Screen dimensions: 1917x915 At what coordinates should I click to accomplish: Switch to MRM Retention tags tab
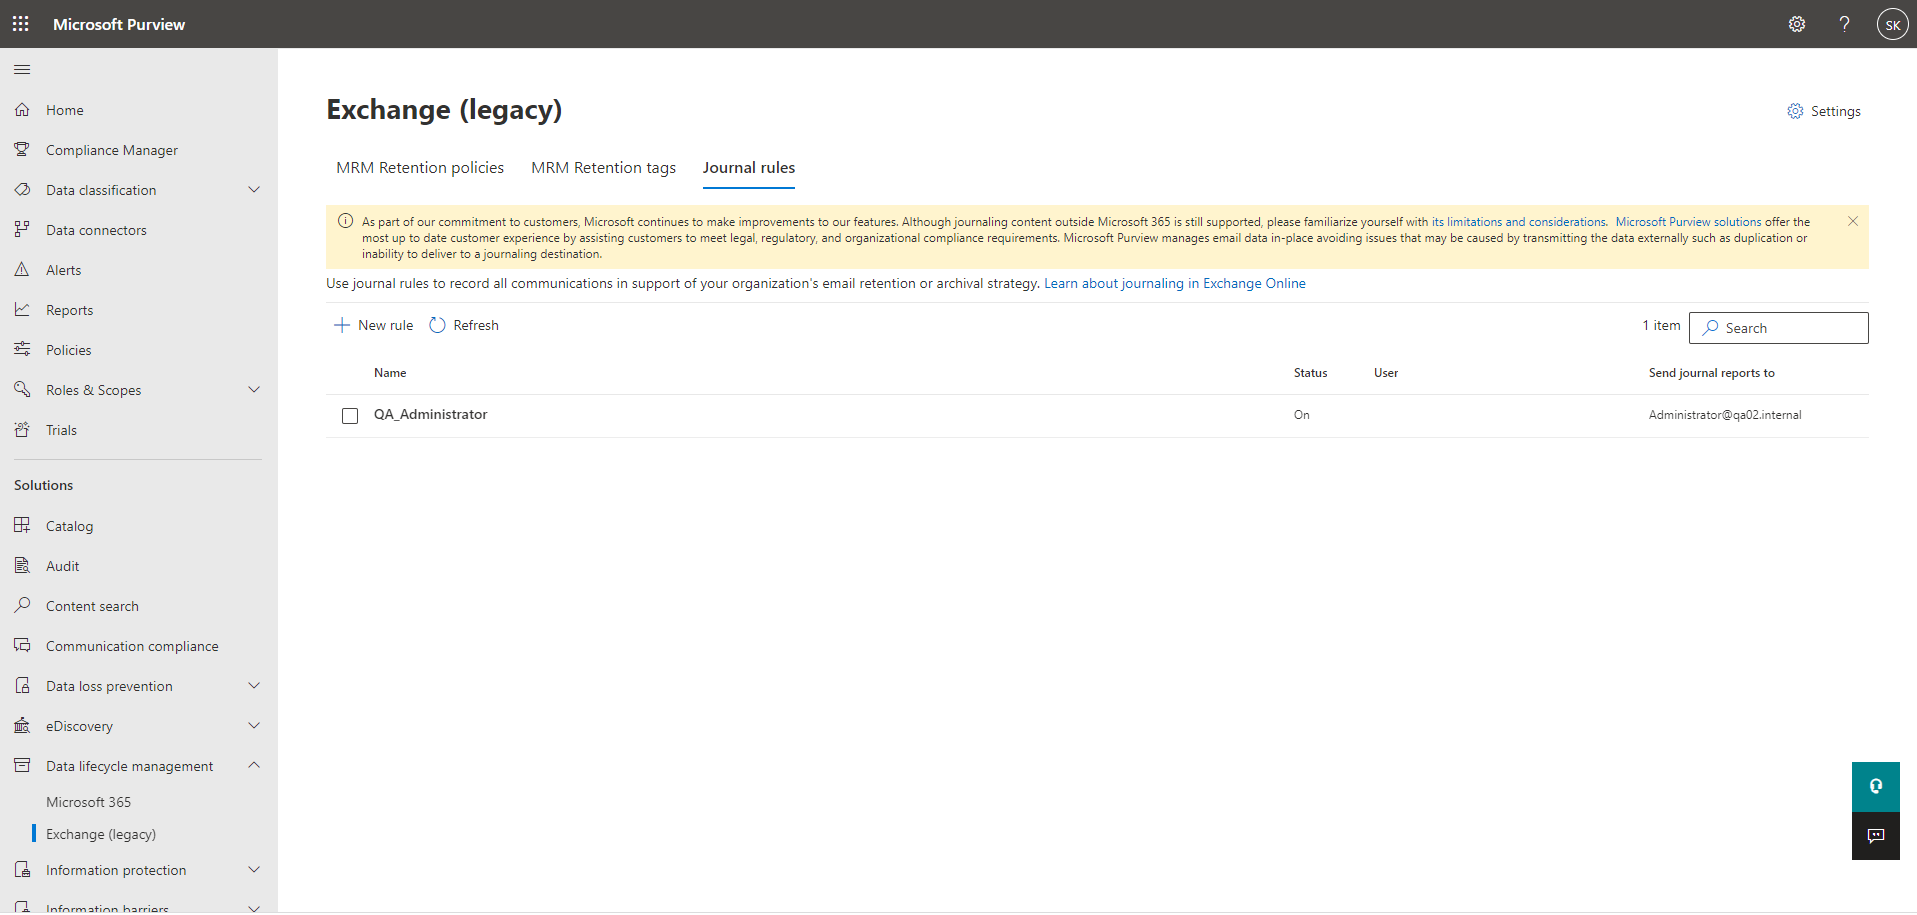pyautogui.click(x=603, y=168)
